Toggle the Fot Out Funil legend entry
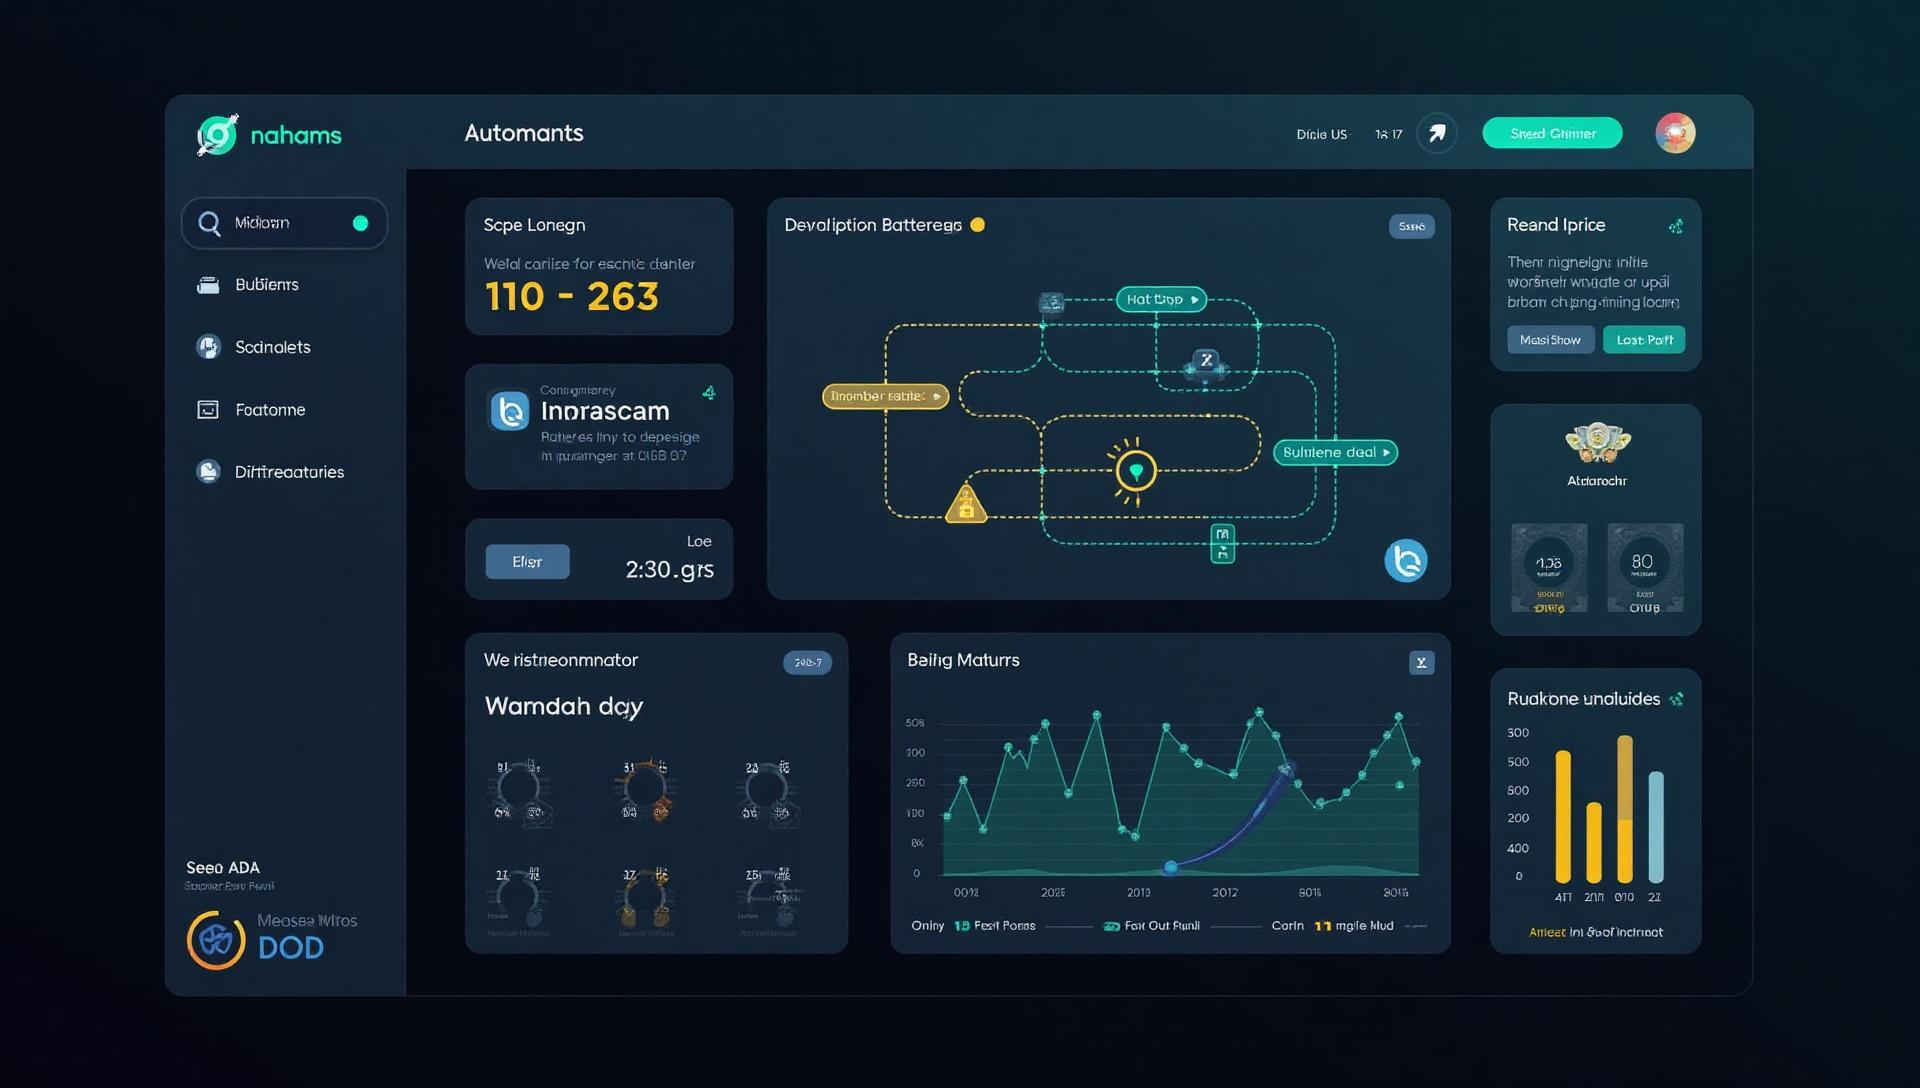 tap(1151, 926)
